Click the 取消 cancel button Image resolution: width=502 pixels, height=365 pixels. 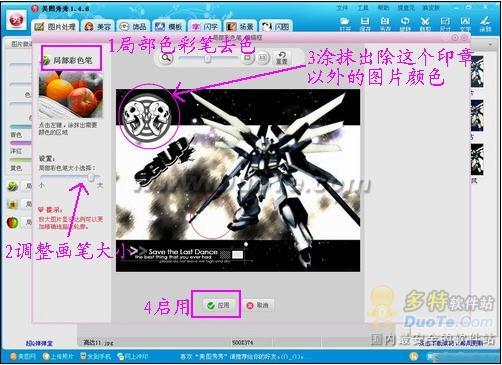258,305
